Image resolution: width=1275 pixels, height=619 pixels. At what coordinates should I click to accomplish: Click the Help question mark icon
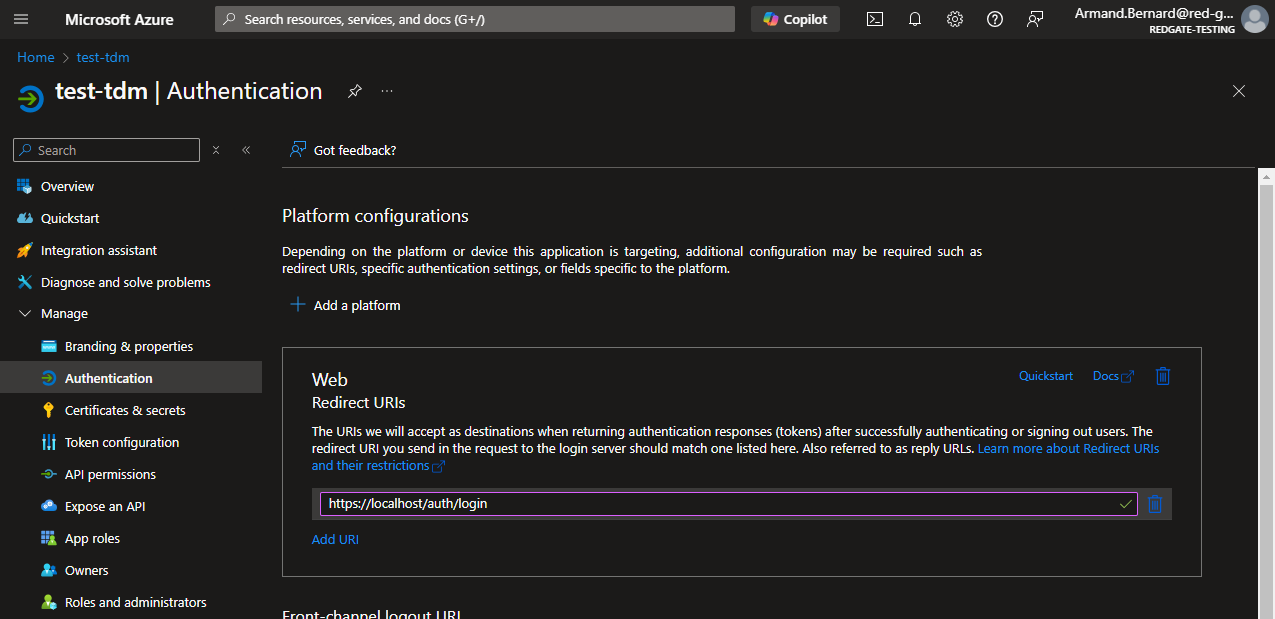pyautogui.click(x=995, y=19)
